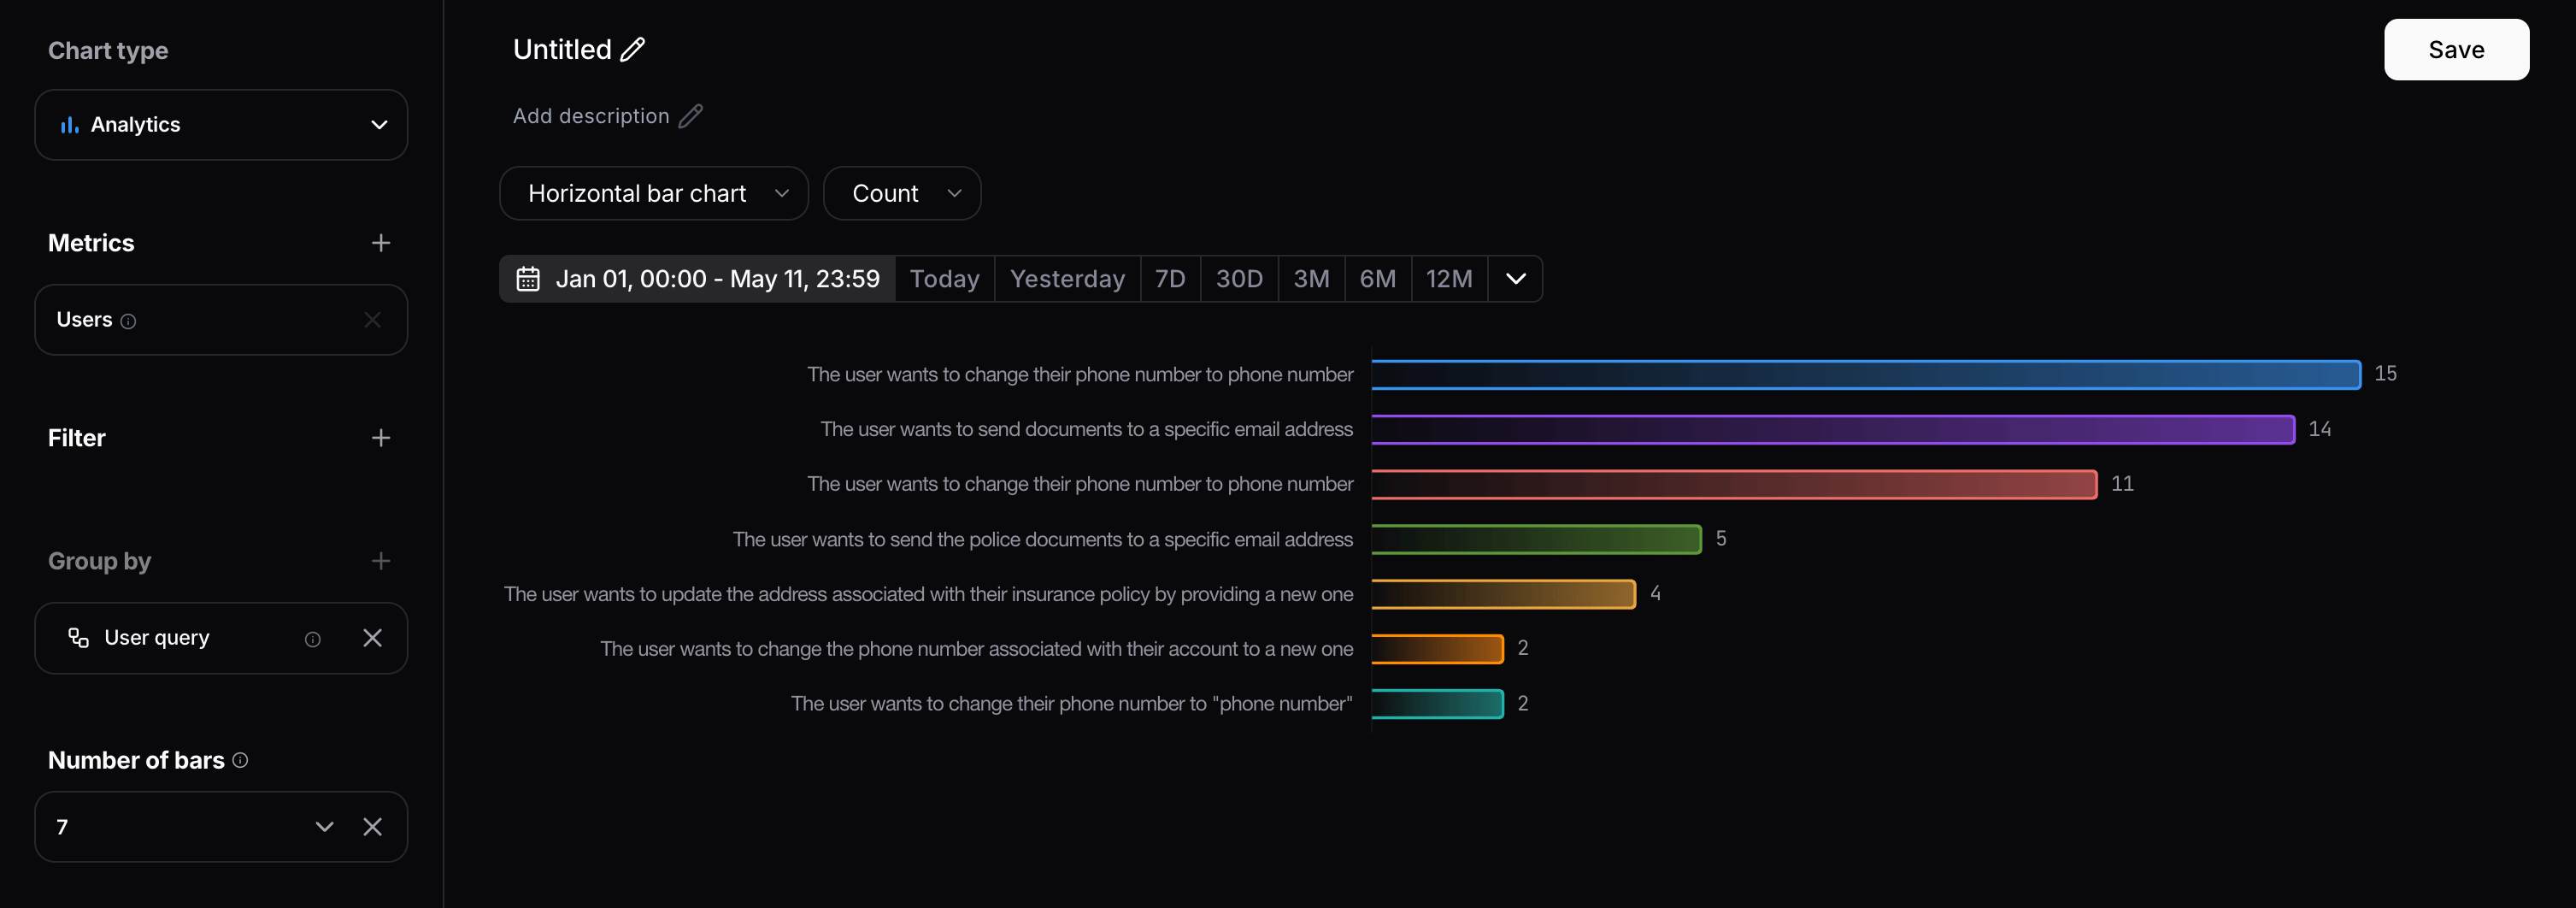Add a Group by field plus icon
2576x908 pixels.
pos(381,561)
